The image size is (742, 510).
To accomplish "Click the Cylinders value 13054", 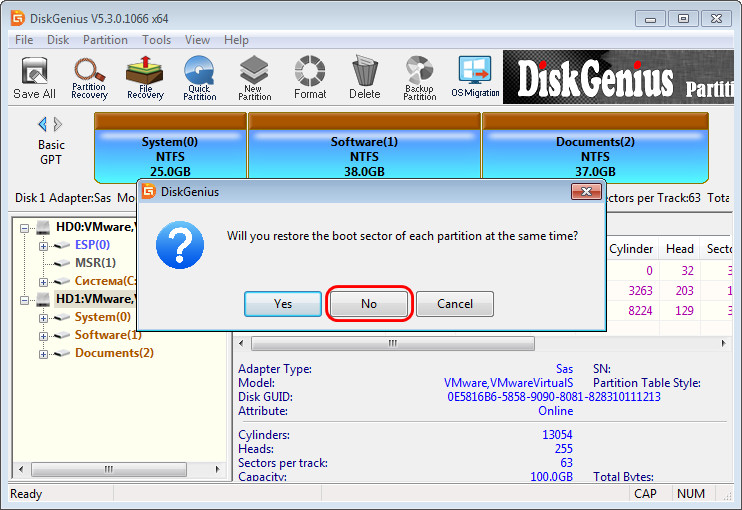I will [557, 434].
